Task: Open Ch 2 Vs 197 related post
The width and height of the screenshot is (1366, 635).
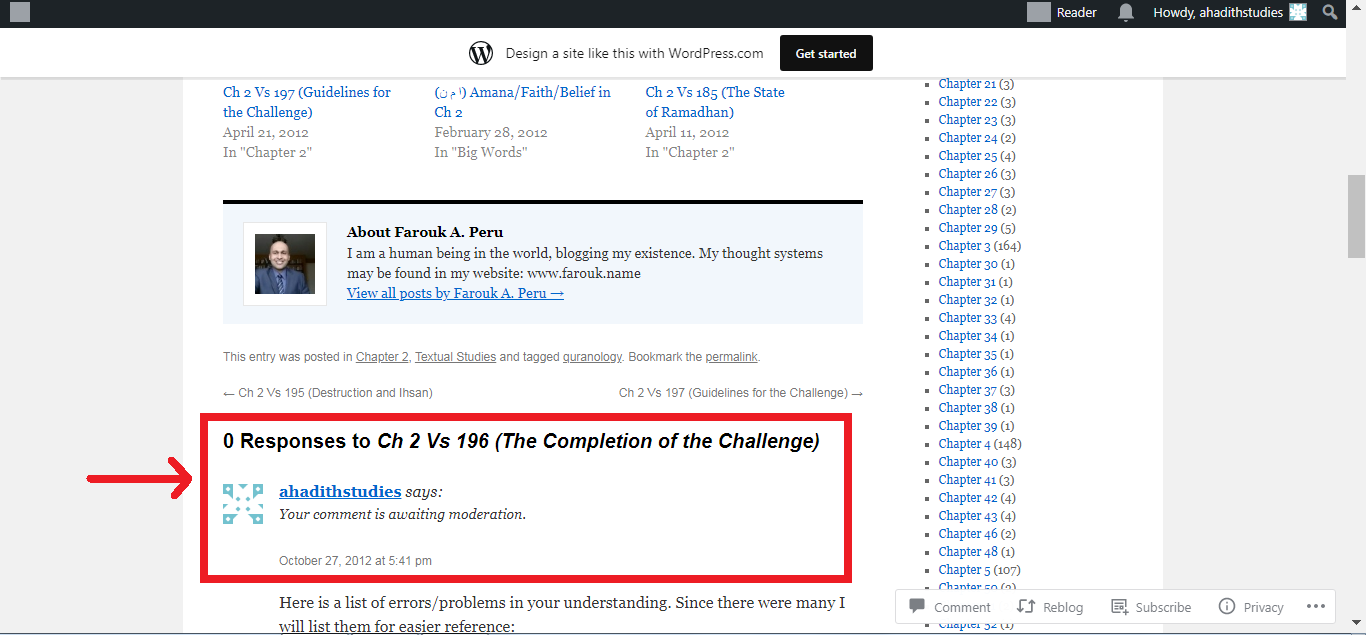Action: tap(307, 102)
